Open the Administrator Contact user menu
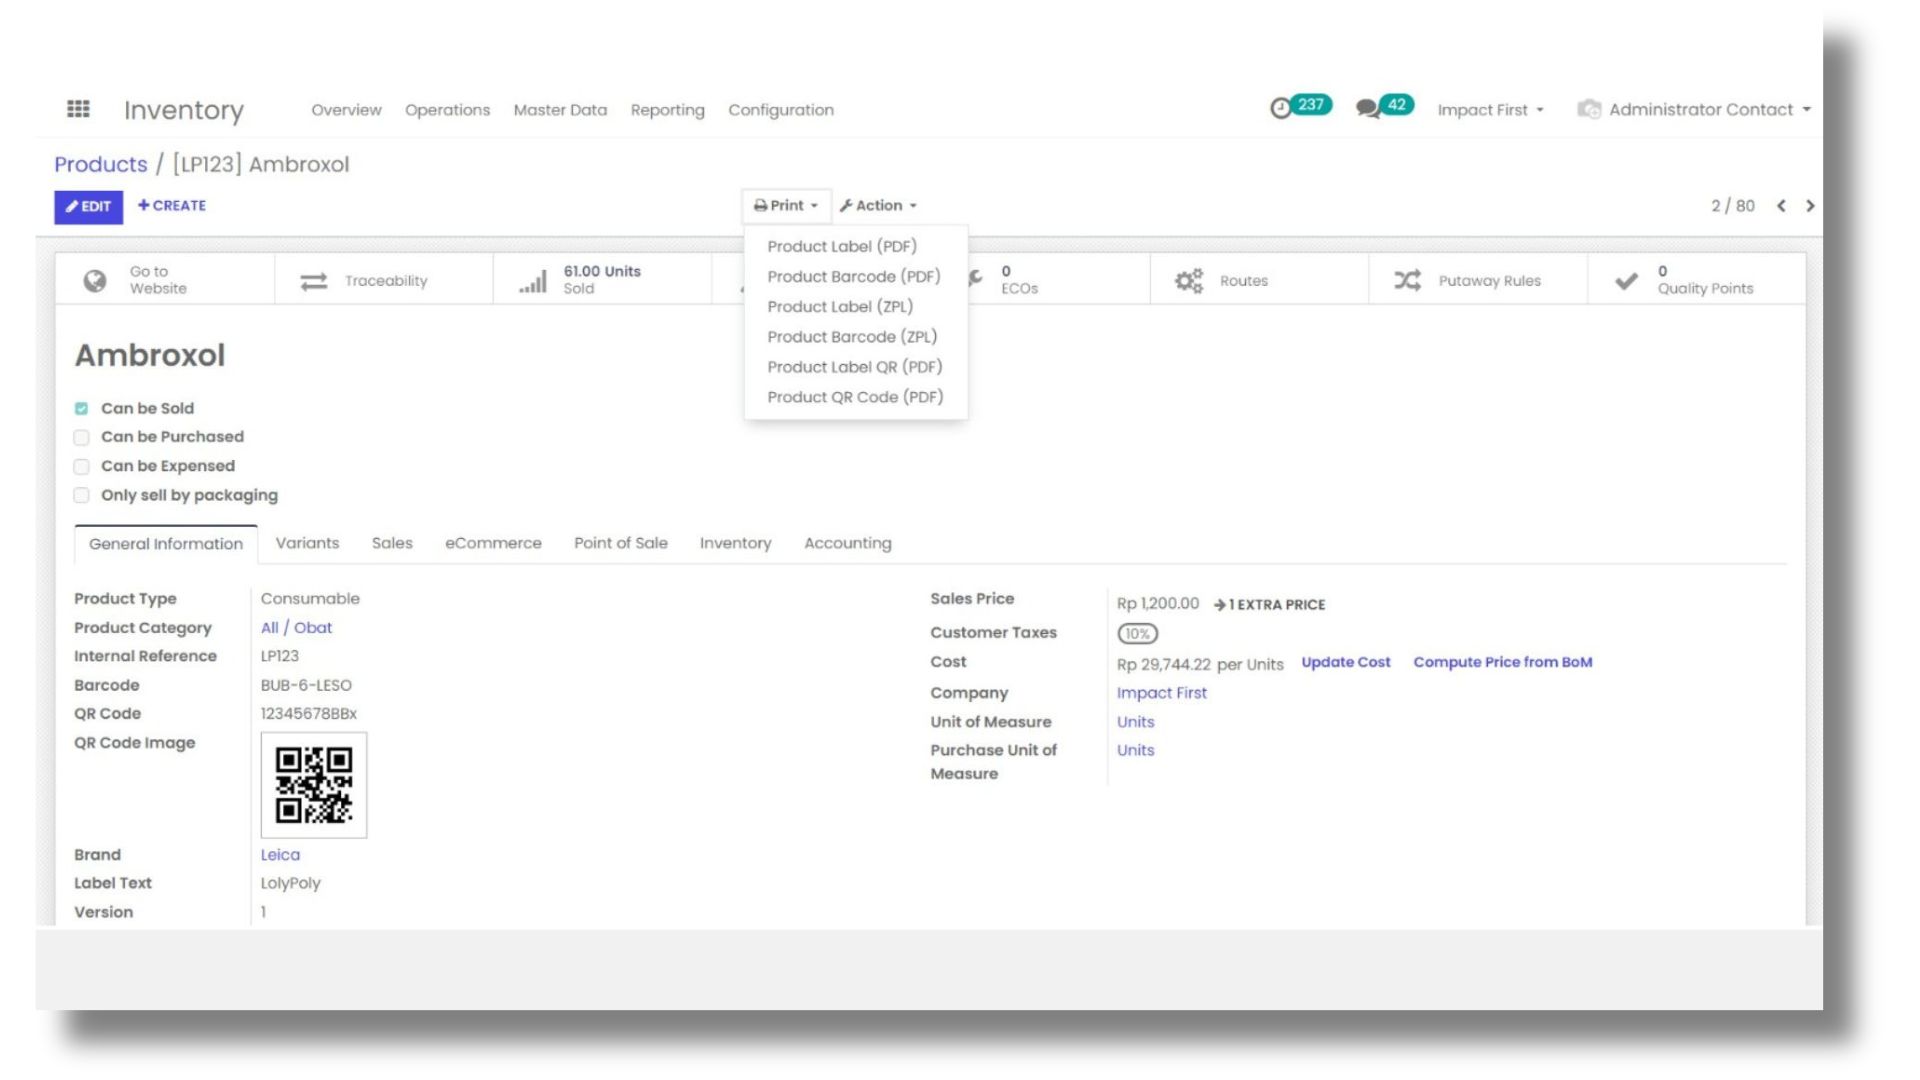1920x1080 pixels. click(x=1710, y=109)
